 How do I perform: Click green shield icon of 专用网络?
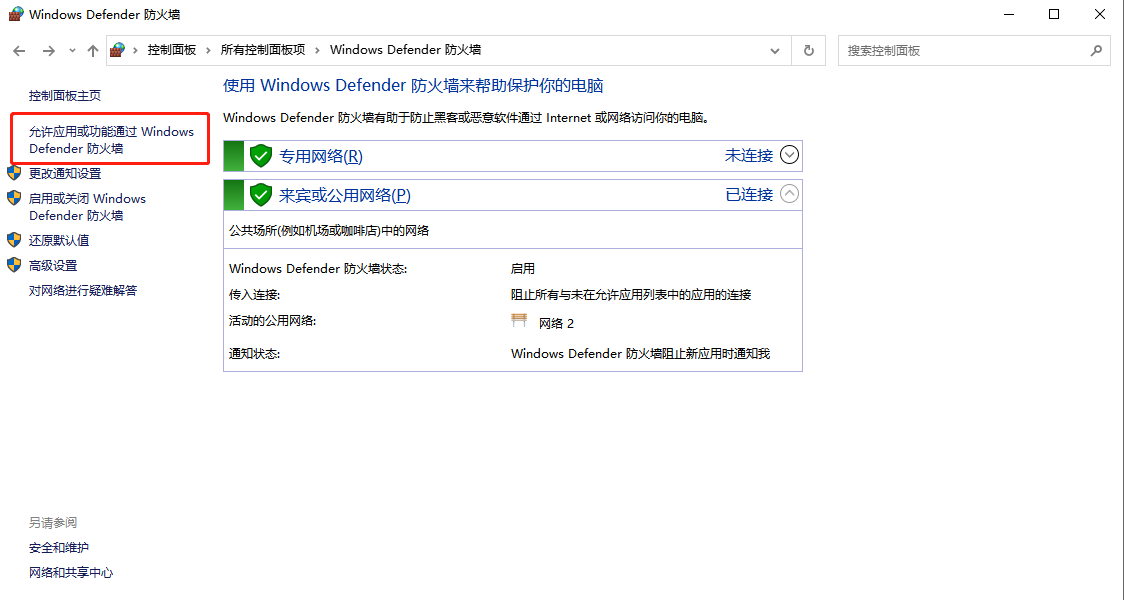[x=261, y=156]
